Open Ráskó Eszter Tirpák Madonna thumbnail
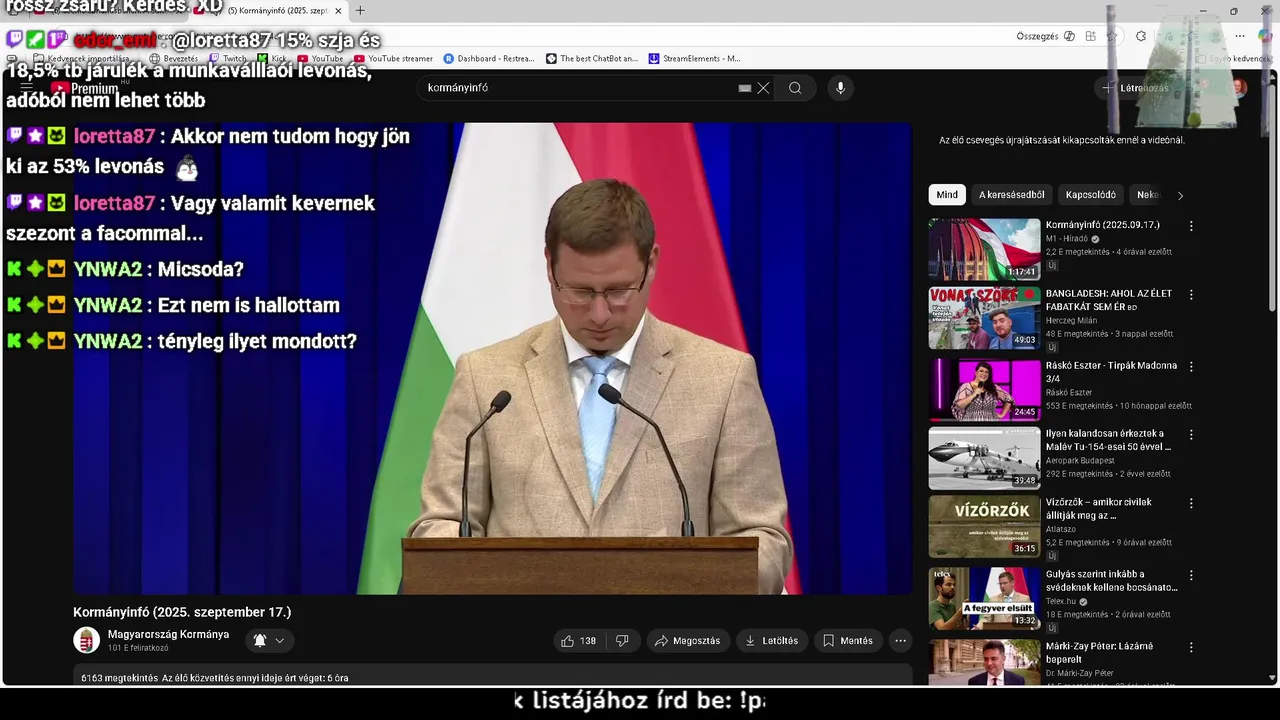The height and width of the screenshot is (720, 1280). tap(984, 390)
